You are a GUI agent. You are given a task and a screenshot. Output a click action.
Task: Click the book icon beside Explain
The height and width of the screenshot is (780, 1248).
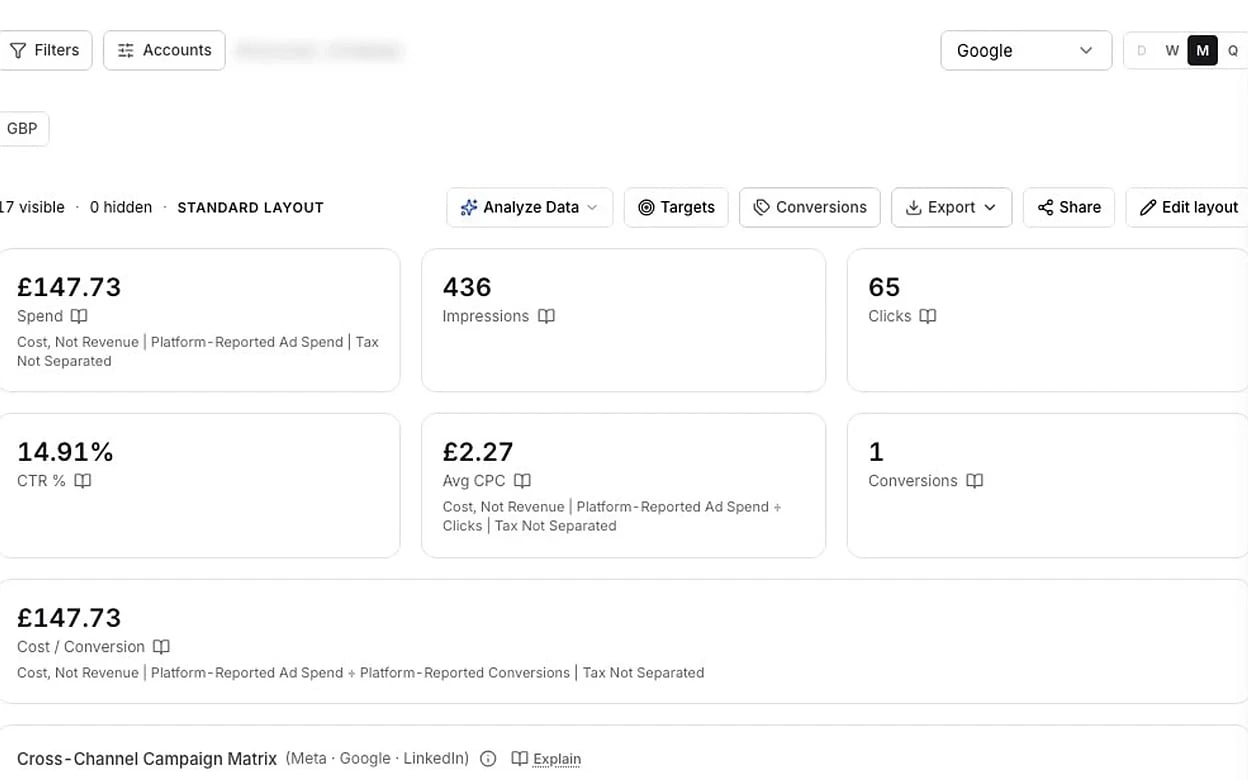519,758
